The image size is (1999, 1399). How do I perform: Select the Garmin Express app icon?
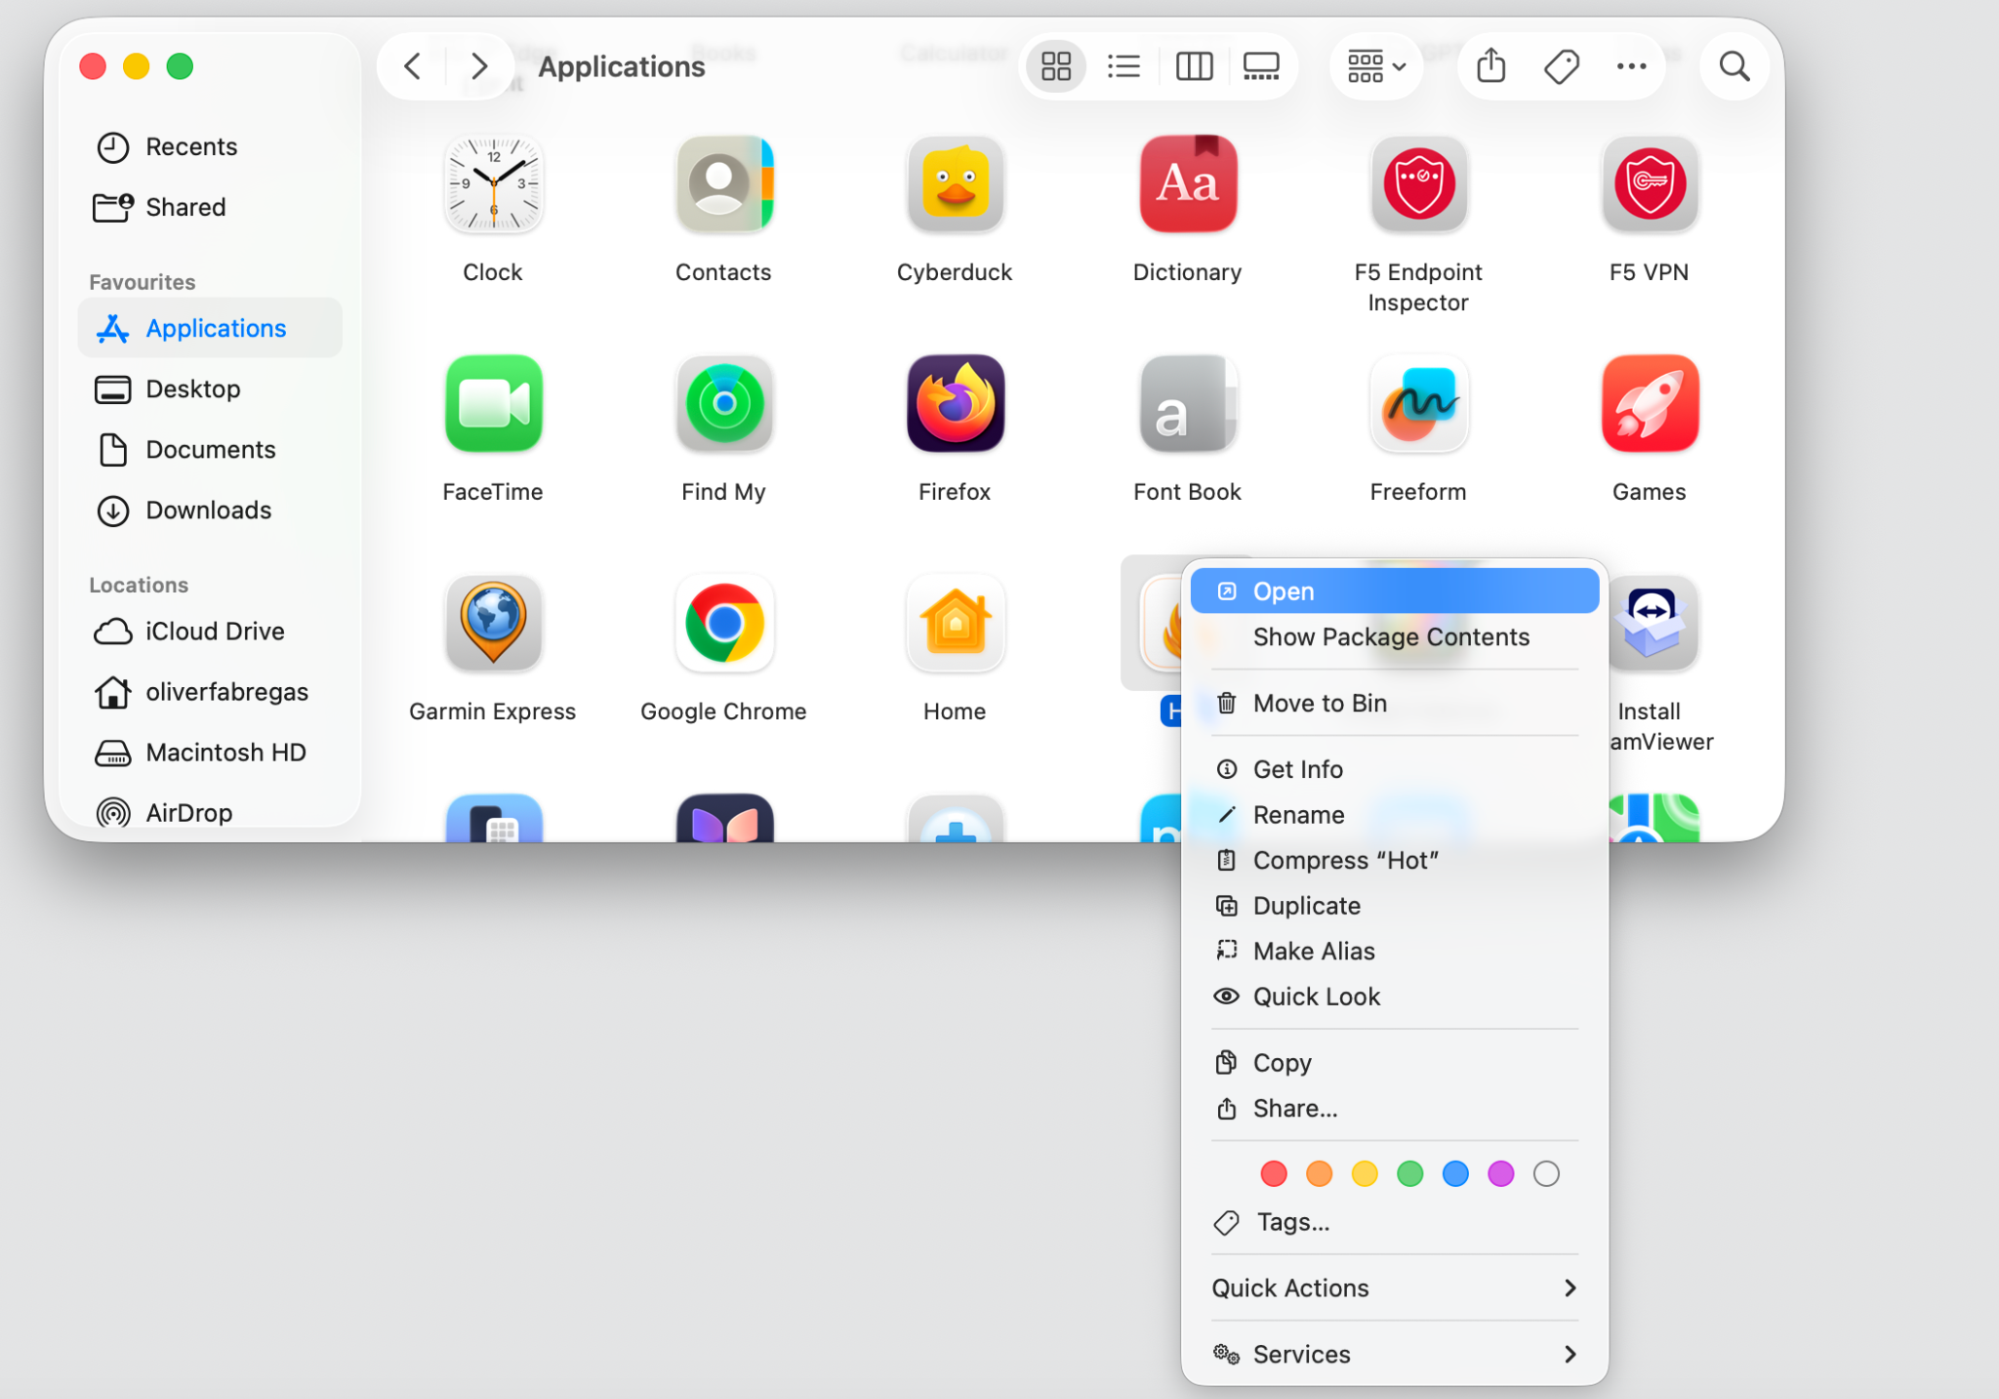(x=493, y=624)
